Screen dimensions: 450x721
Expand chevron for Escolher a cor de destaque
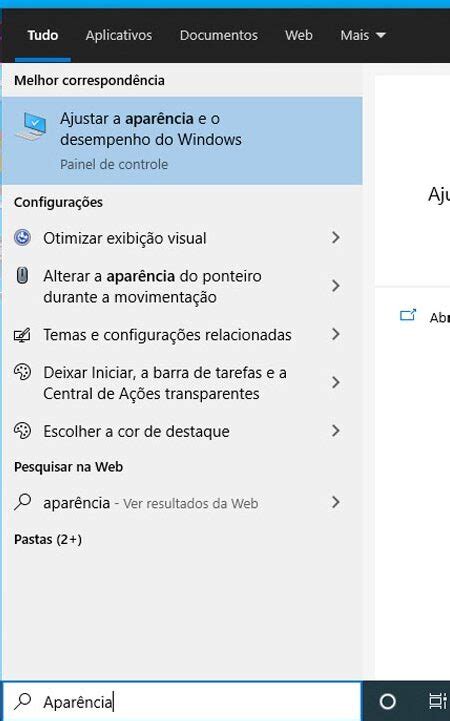[336, 431]
